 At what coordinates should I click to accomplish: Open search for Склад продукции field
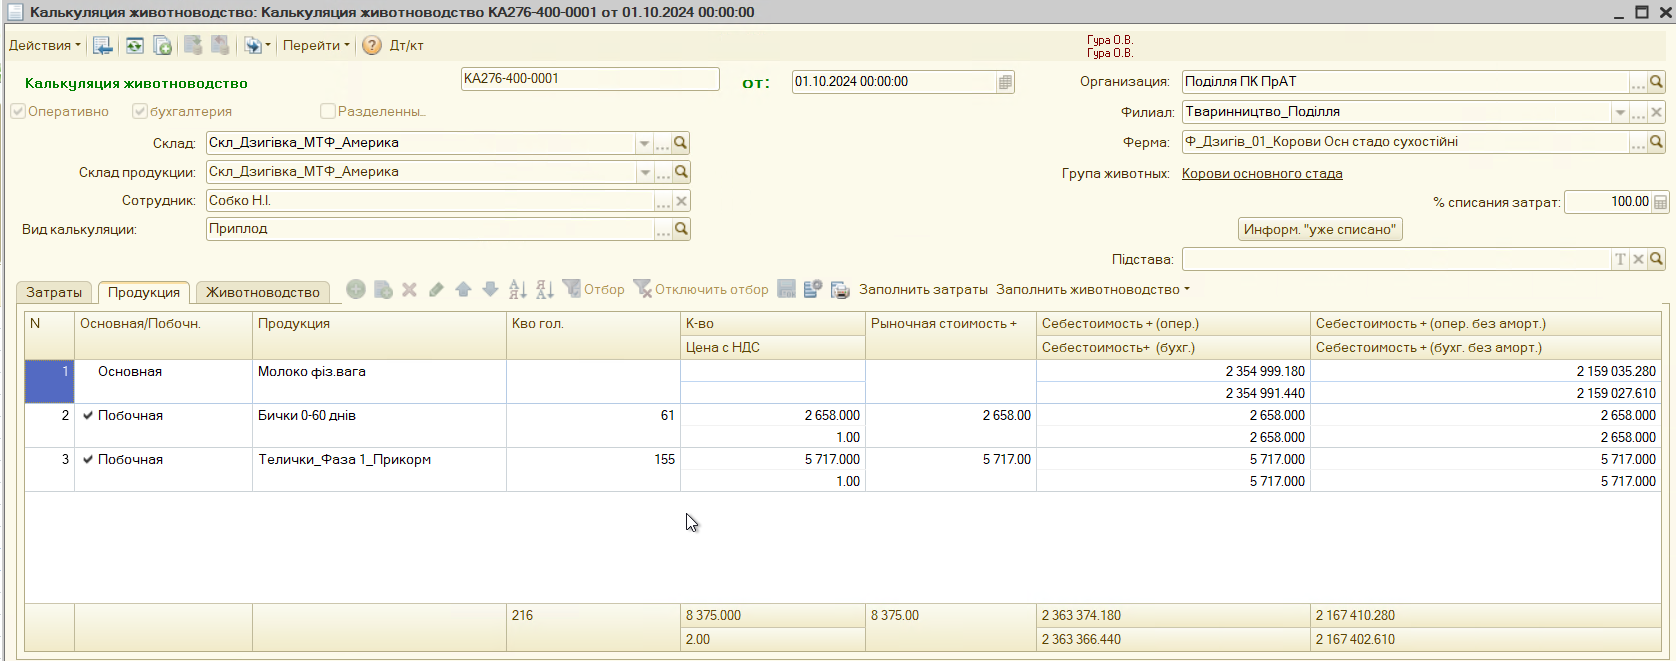[x=681, y=172]
